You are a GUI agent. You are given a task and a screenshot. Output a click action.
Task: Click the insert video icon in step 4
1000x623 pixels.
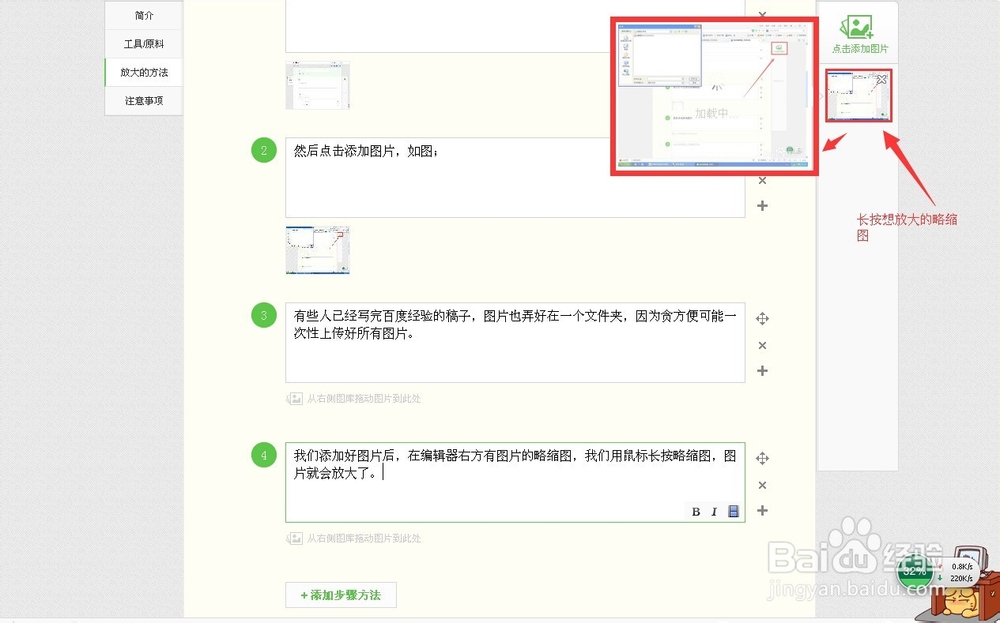click(x=733, y=511)
